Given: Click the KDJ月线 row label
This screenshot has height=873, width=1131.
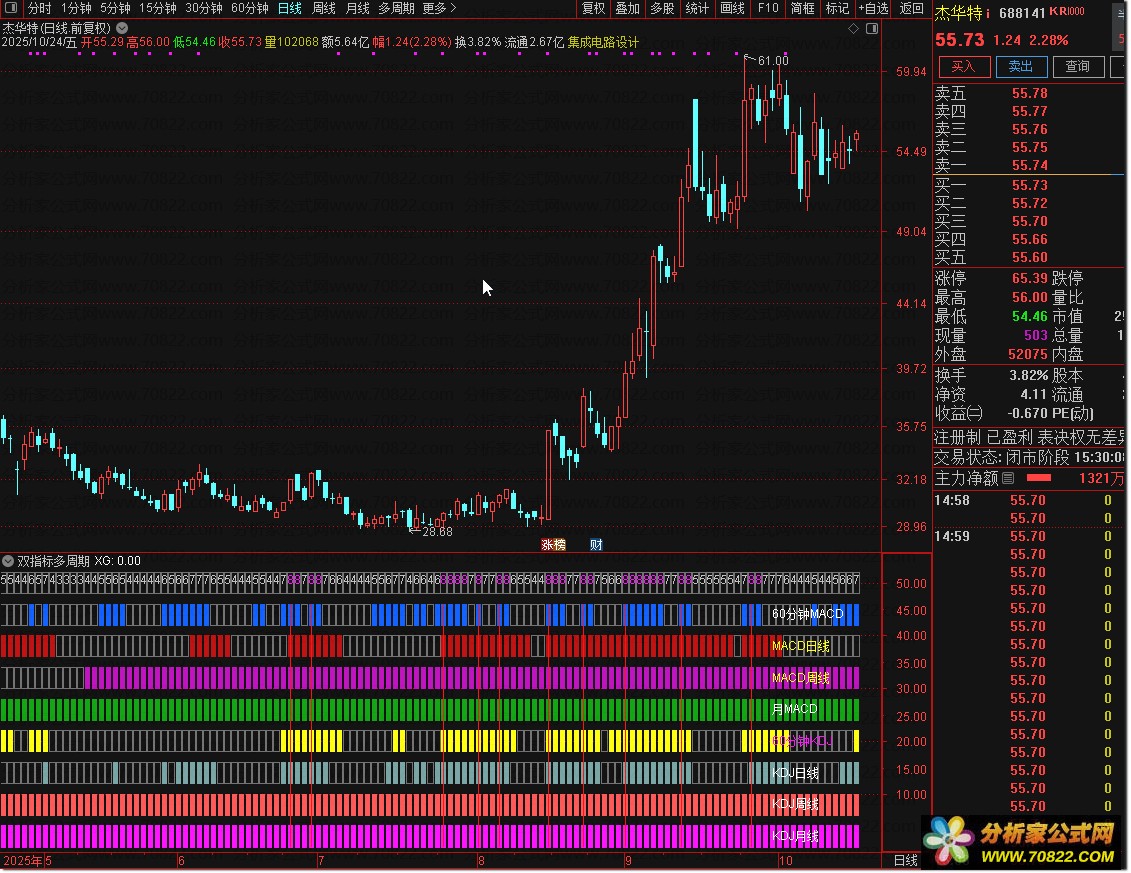Looking at the screenshot, I should [795, 836].
